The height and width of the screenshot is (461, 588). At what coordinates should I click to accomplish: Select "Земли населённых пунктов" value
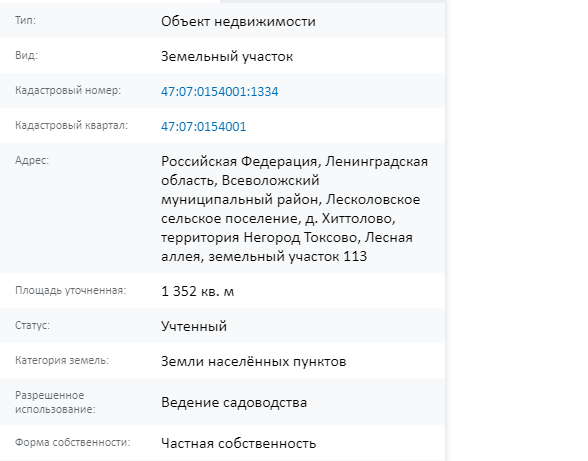pyautogui.click(x=254, y=361)
